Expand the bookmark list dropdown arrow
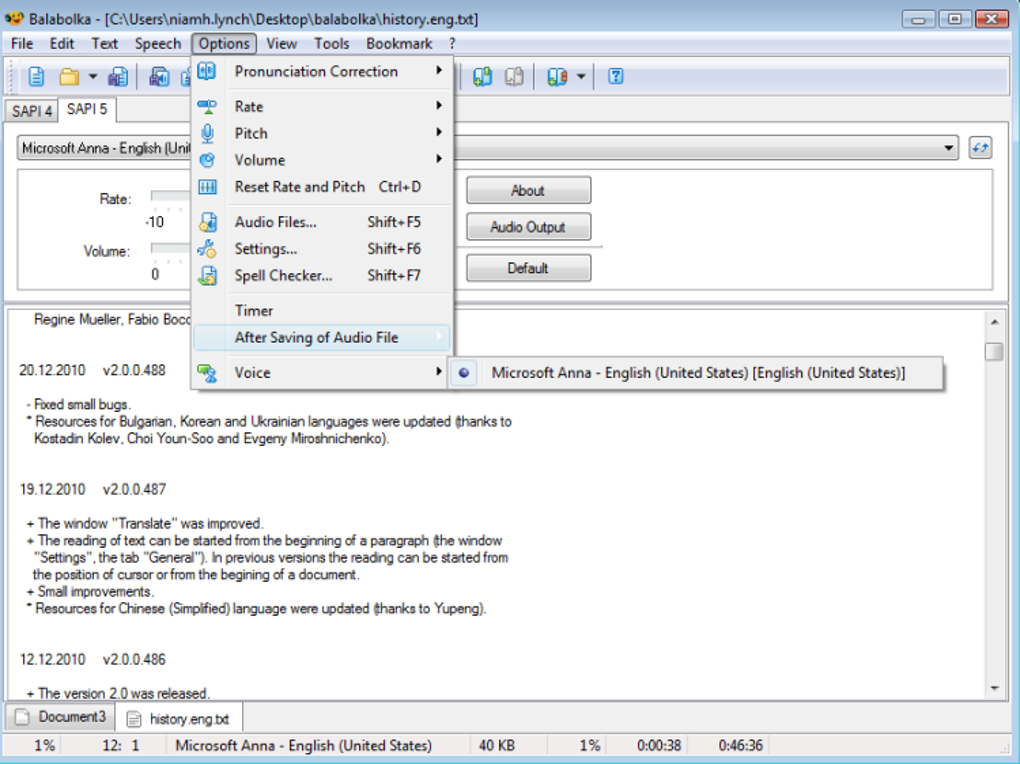Image resolution: width=1020 pixels, height=764 pixels. click(581, 77)
